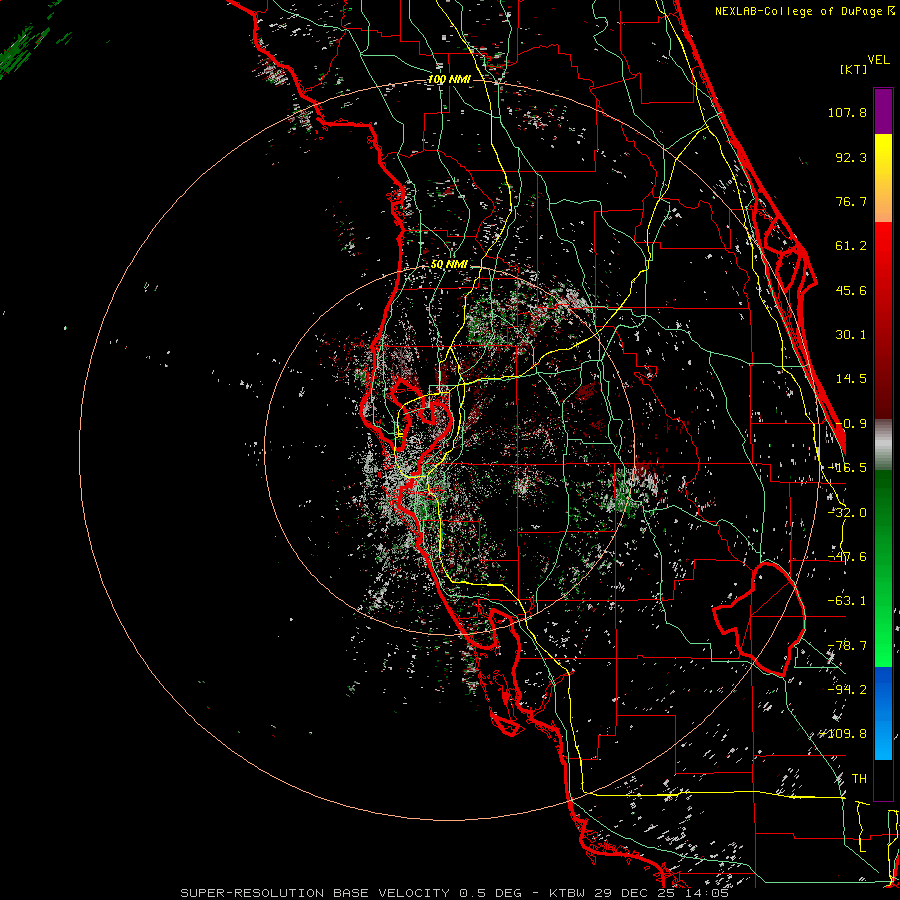Click the TH label on the legend
This screenshot has width=900, height=900.
pos(859,779)
